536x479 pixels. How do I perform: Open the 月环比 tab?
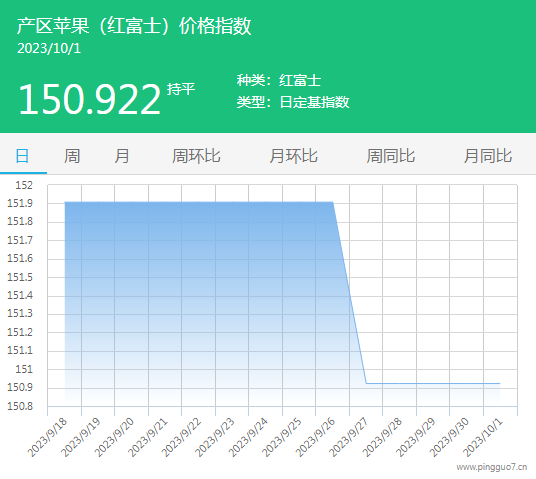tap(294, 156)
